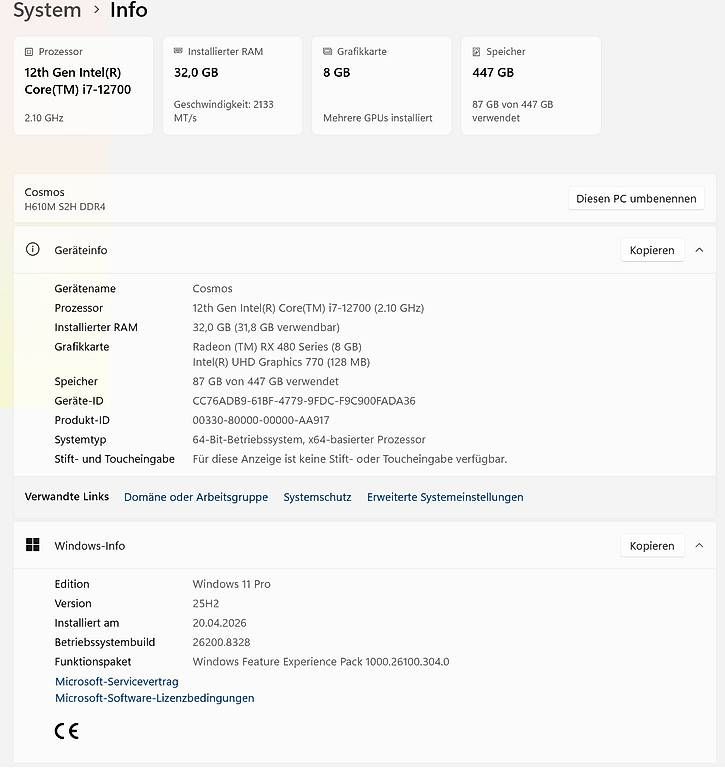Click the Grafikkarte card icon
The height and width of the screenshot is (768, 725).
point(327,51)
